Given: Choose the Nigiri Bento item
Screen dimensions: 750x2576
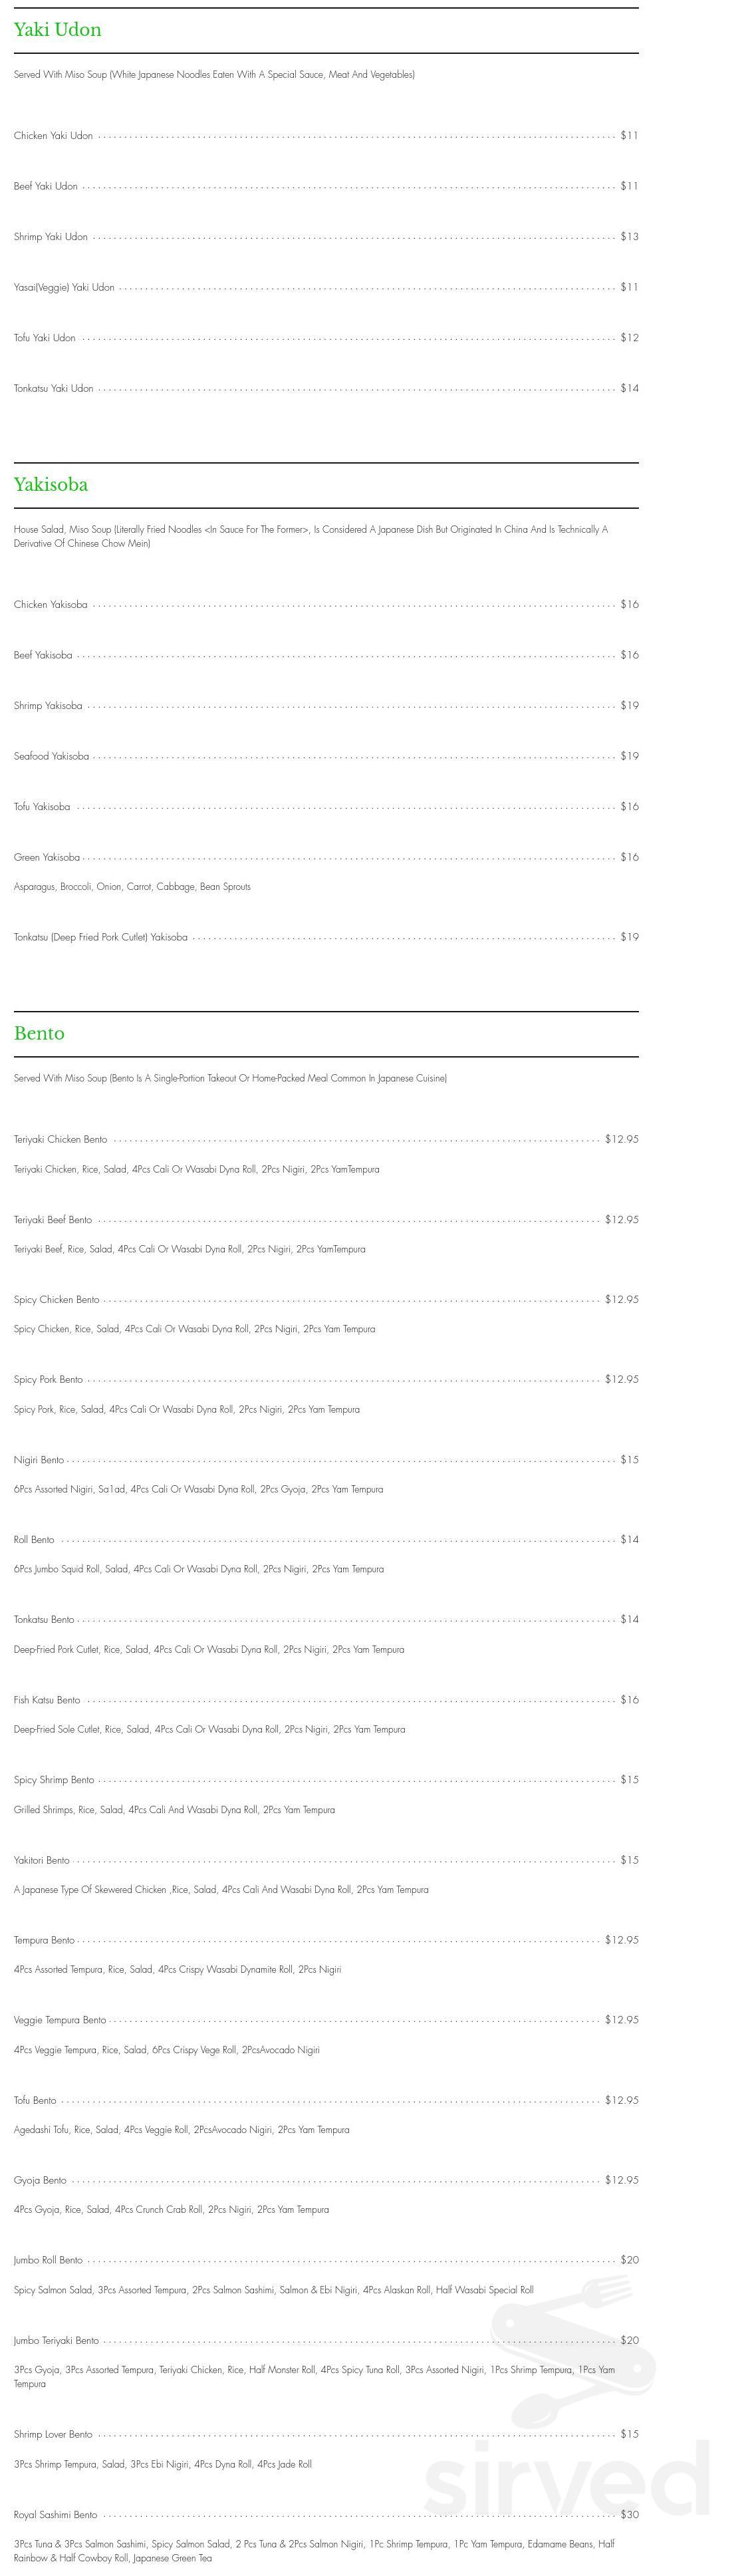Looking at the screenshot, I should (x=39, y=1460).
